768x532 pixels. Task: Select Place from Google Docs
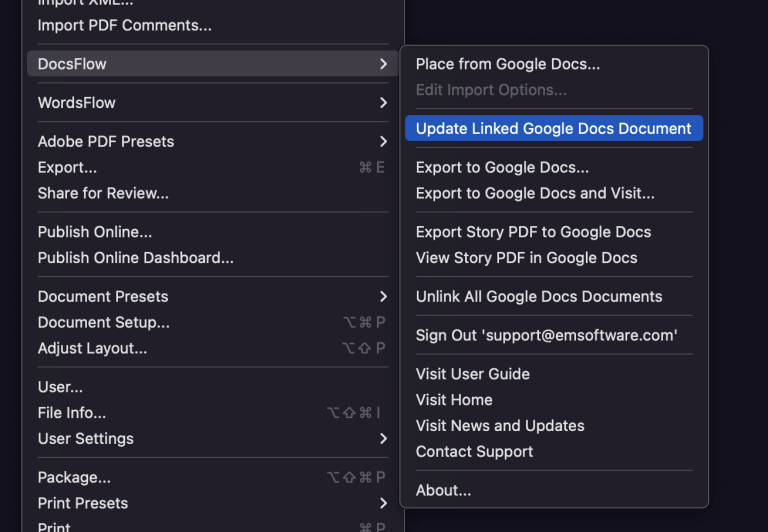tap(507, 64)
